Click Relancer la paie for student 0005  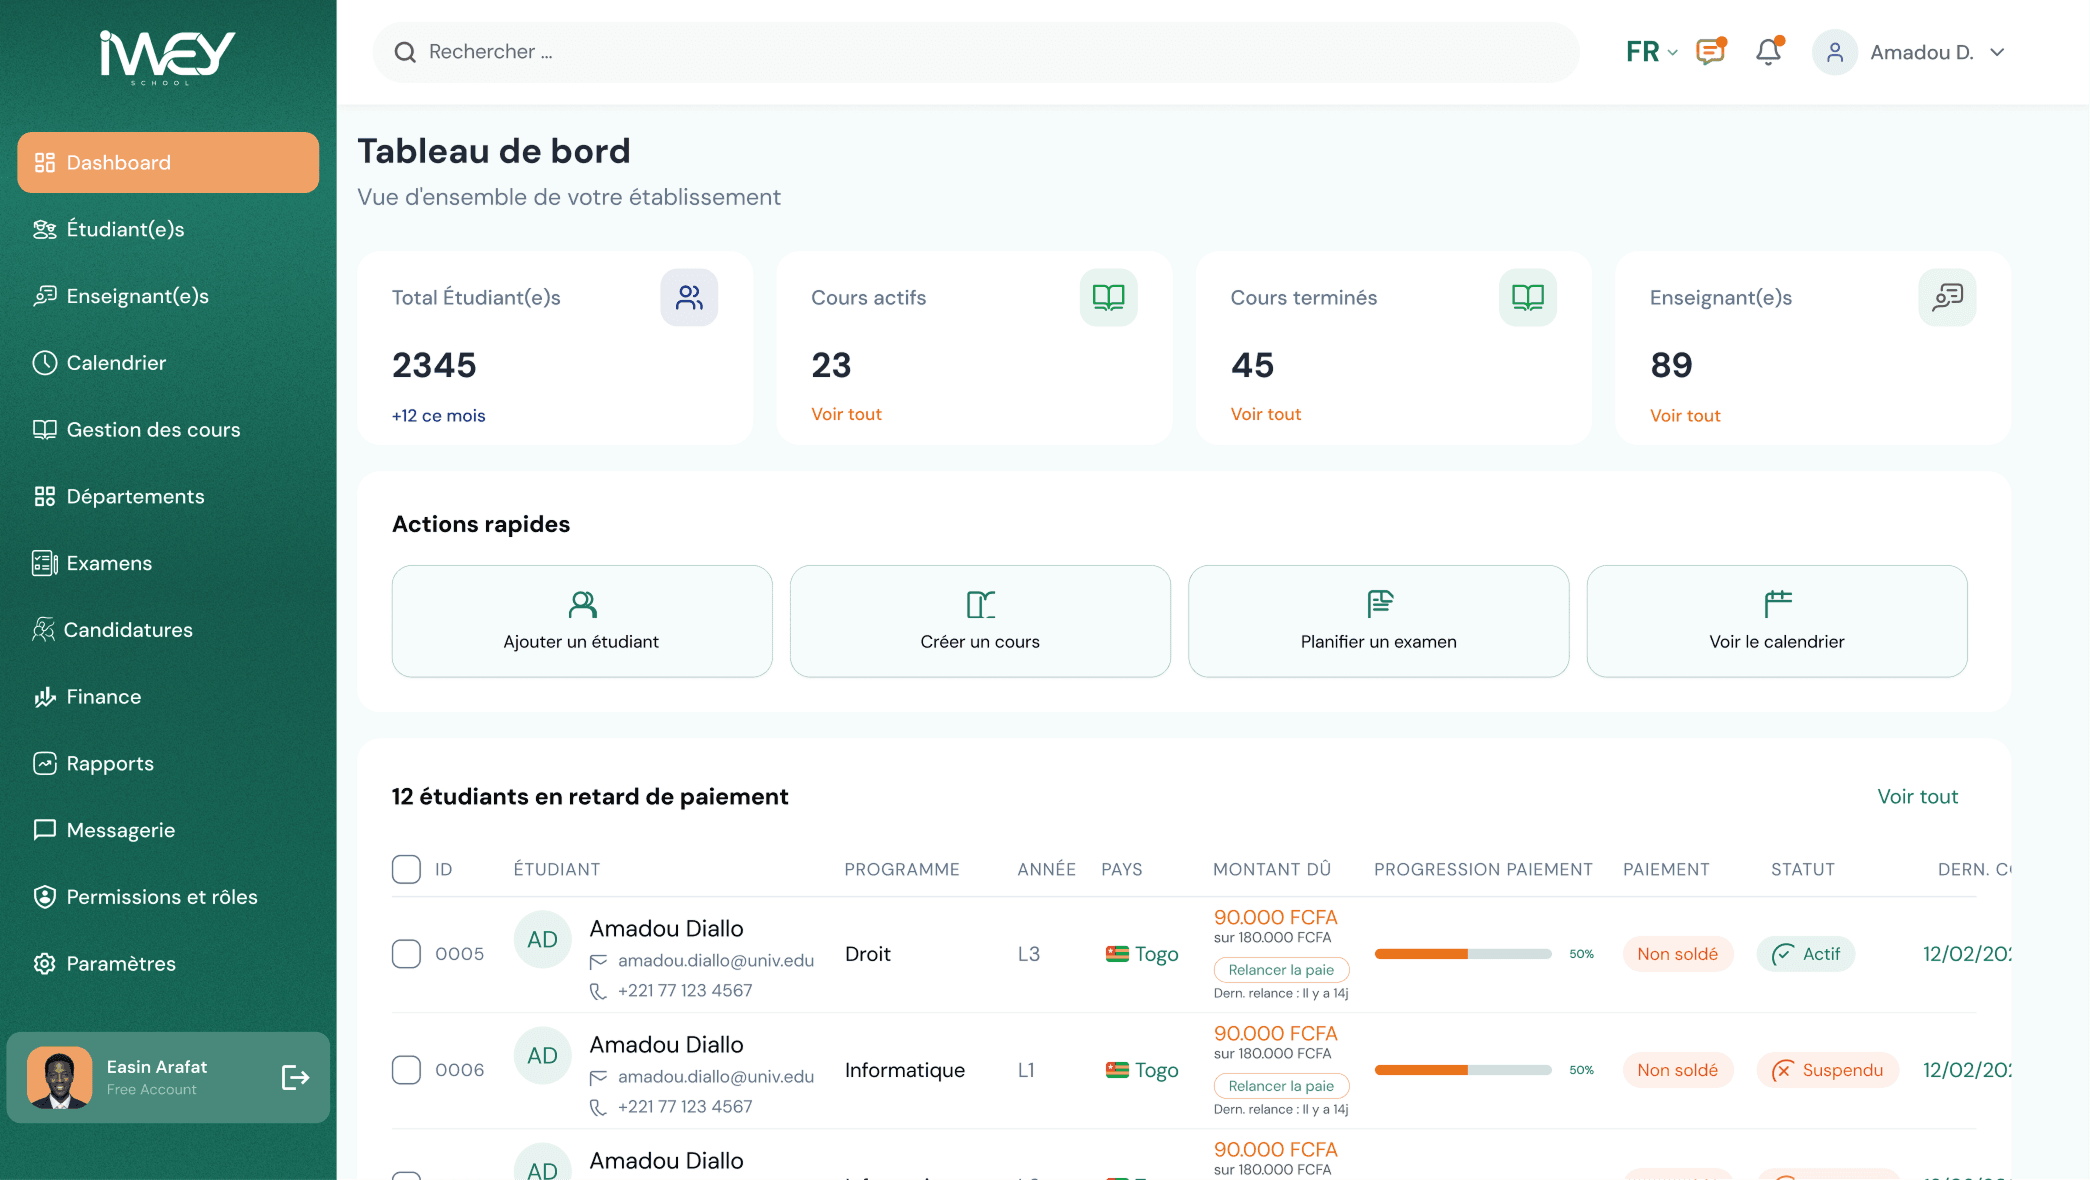point(1281,970)
